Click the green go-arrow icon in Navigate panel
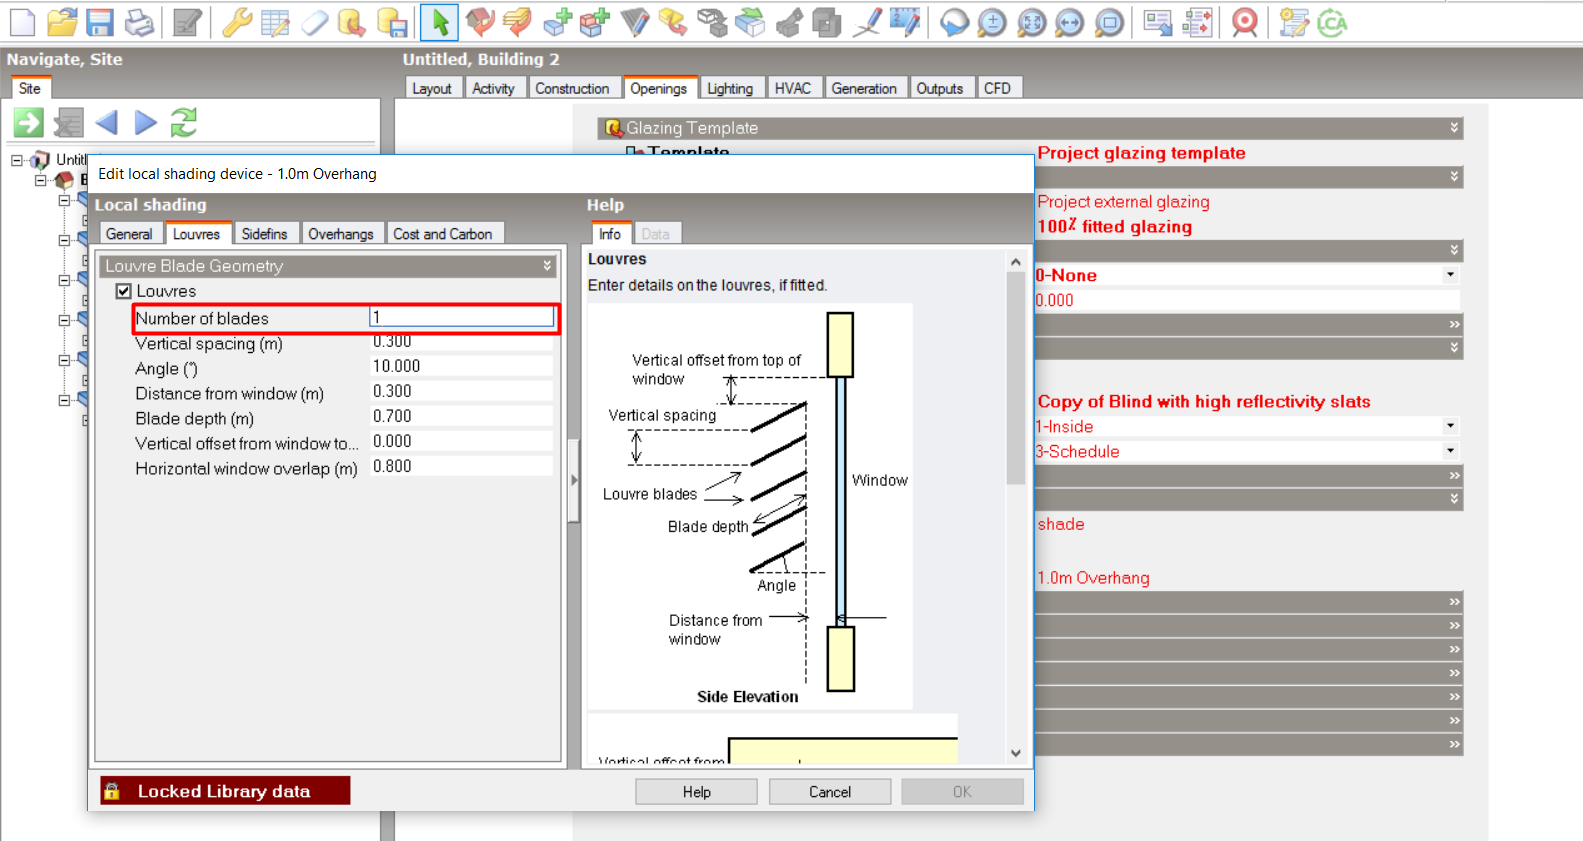The width and height of the screenshot is (1583, 841). point(28,122)
